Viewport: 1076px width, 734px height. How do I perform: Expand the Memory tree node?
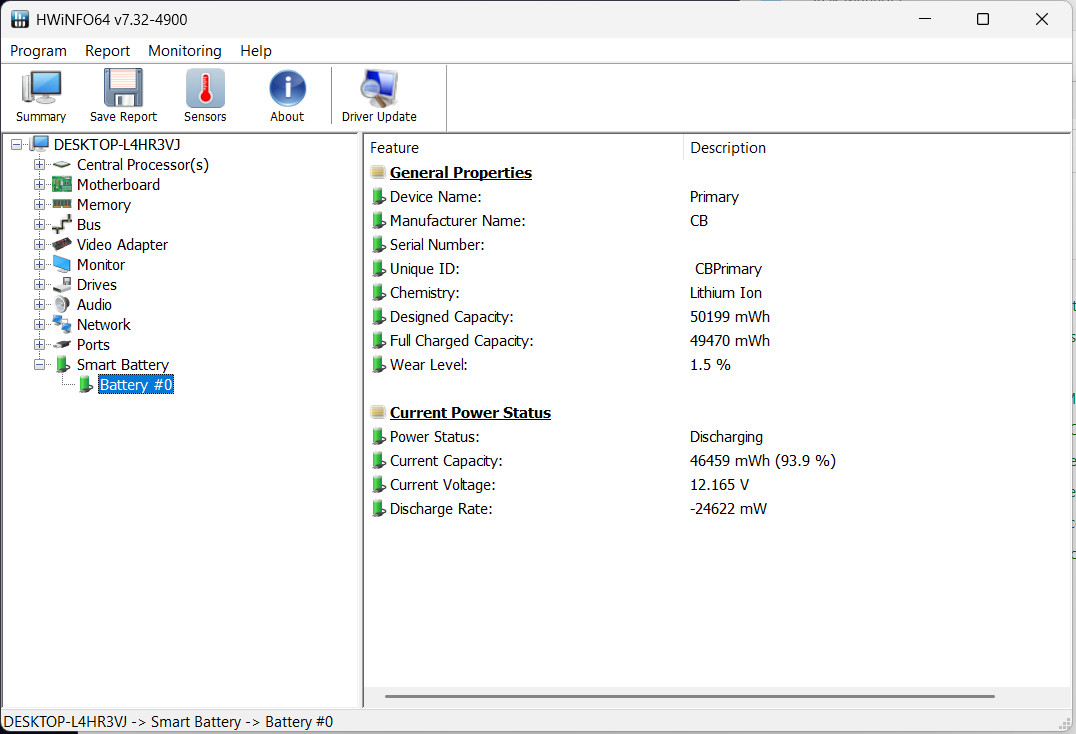[x=40, y=204]
